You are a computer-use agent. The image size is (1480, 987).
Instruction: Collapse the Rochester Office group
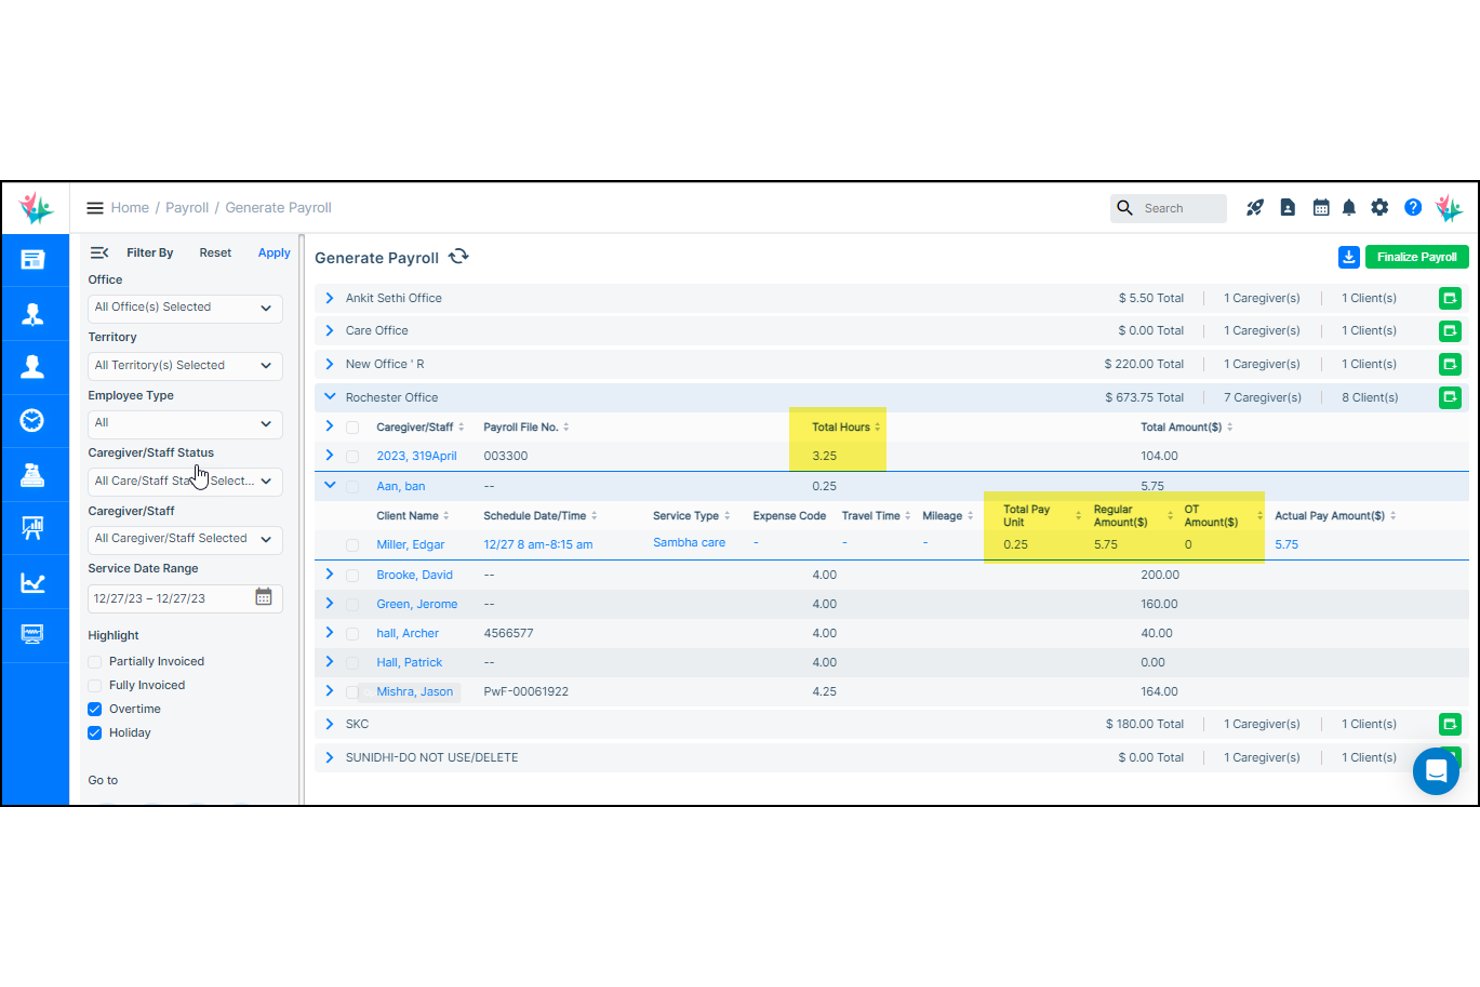[x=330, y=397]
